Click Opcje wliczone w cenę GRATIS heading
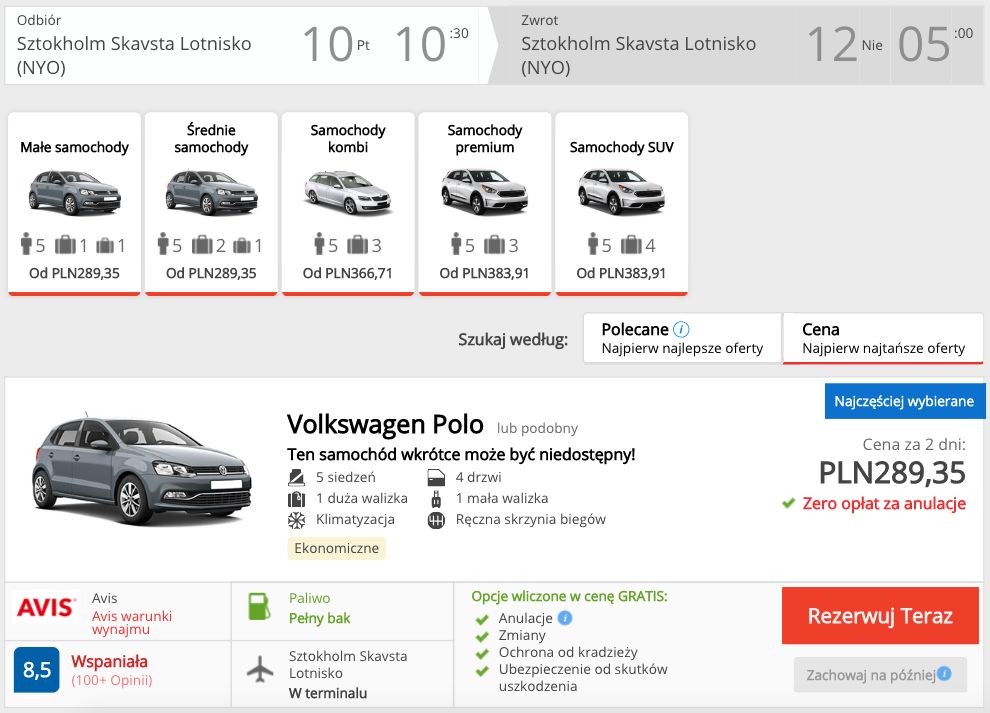Viewport: 990px width, 713px height. pos(569,596)
